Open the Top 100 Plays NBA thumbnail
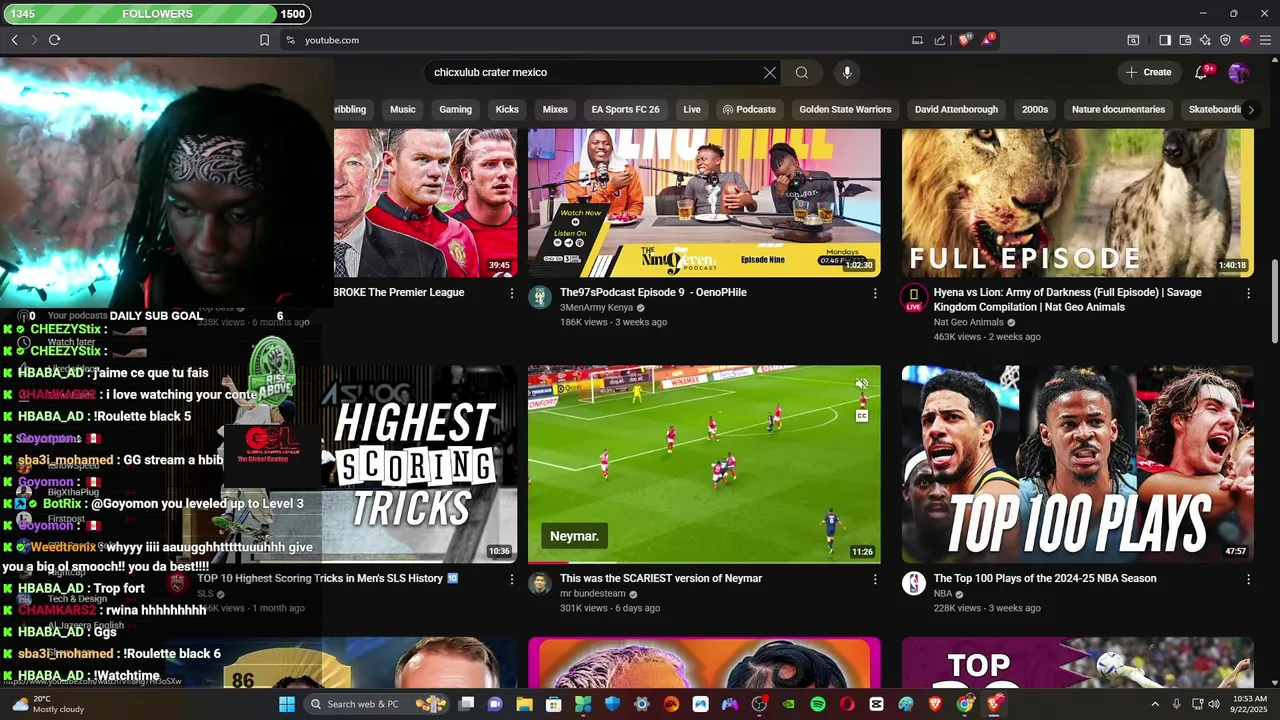This screenshot has width=1280, height=720. pos(1078,464)
